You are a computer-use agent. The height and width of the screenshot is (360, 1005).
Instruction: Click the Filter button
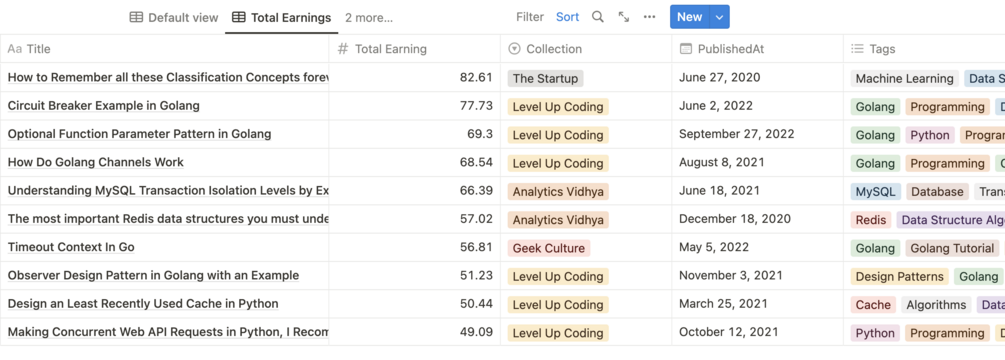click(x=530, y=17)
